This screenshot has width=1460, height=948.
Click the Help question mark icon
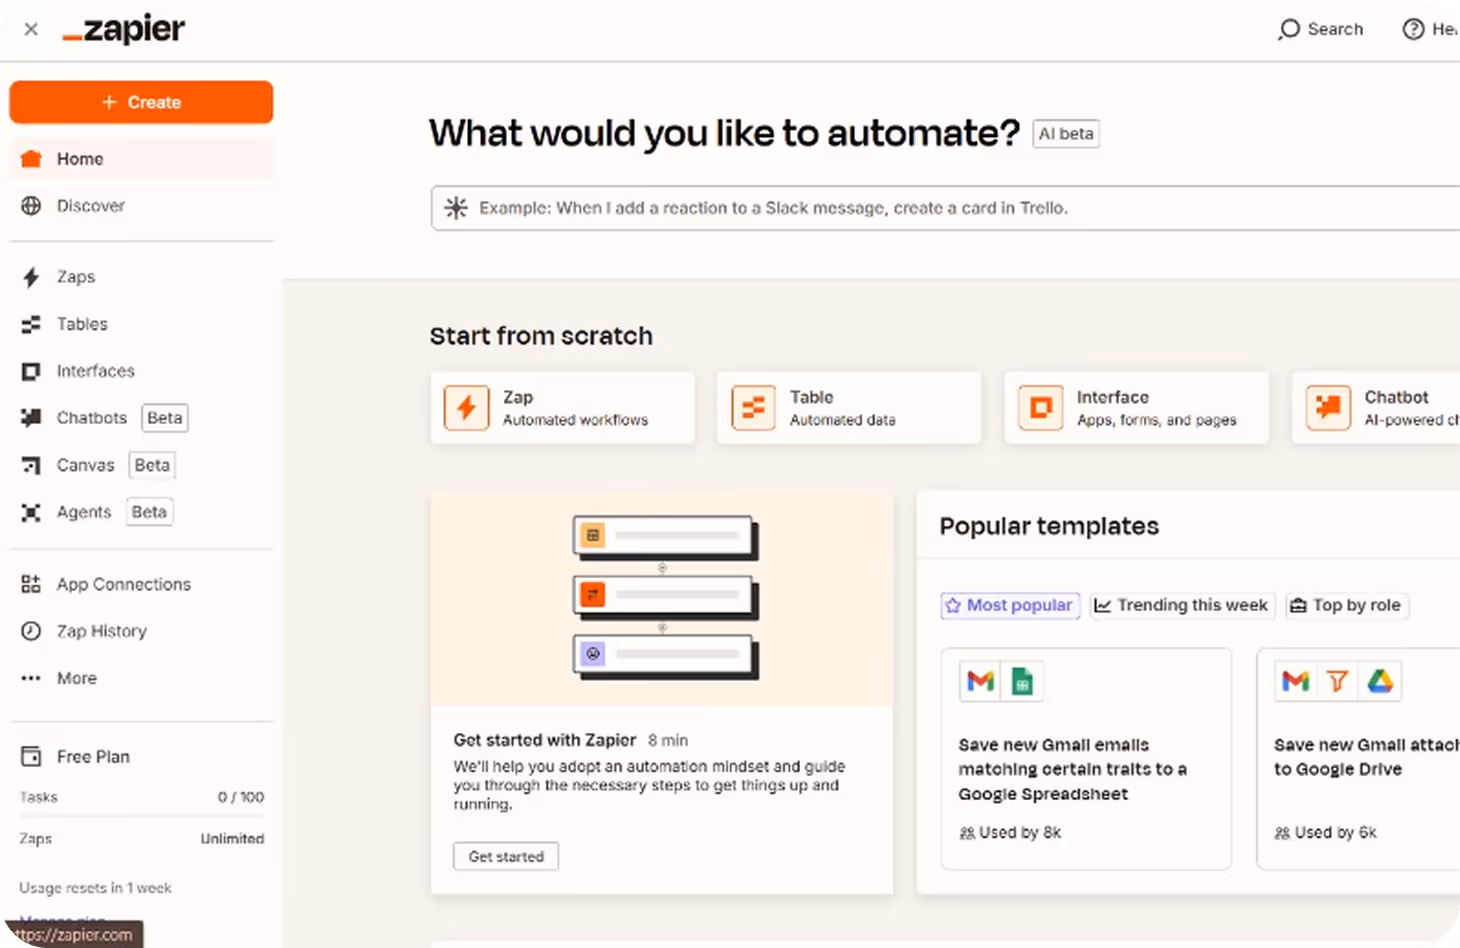pyautogui.click(x=1413, y=29)
